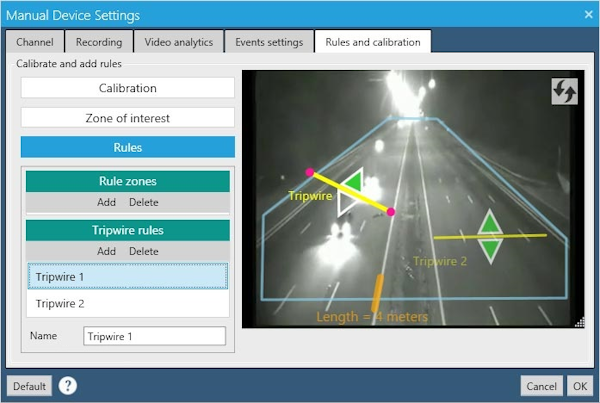Click the video preview resize grip corner
This screenshot has width=600, height=403.
click(x=580, y=322)
